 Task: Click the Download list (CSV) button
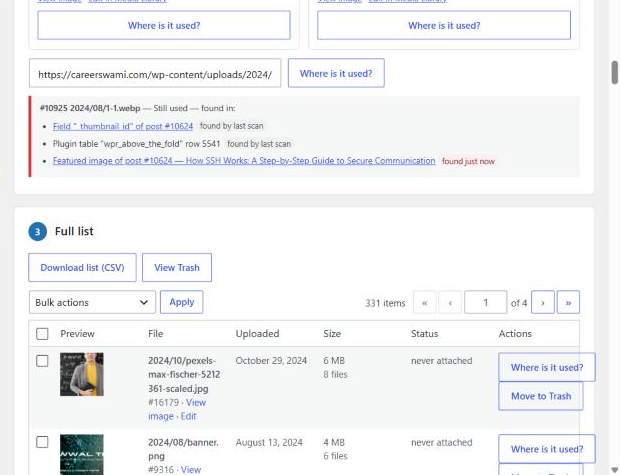tap(82, 268)
